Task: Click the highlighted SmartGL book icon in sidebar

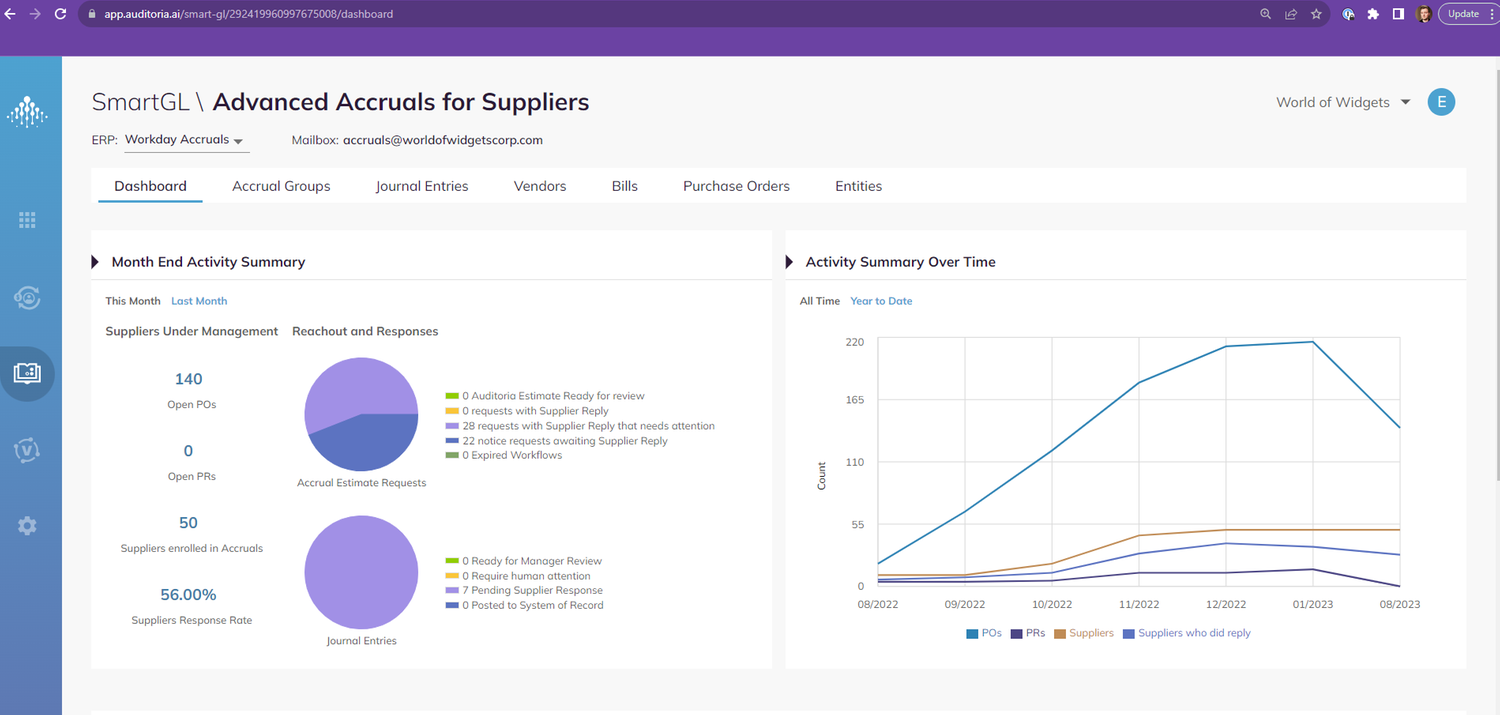Action: point(27,373)
